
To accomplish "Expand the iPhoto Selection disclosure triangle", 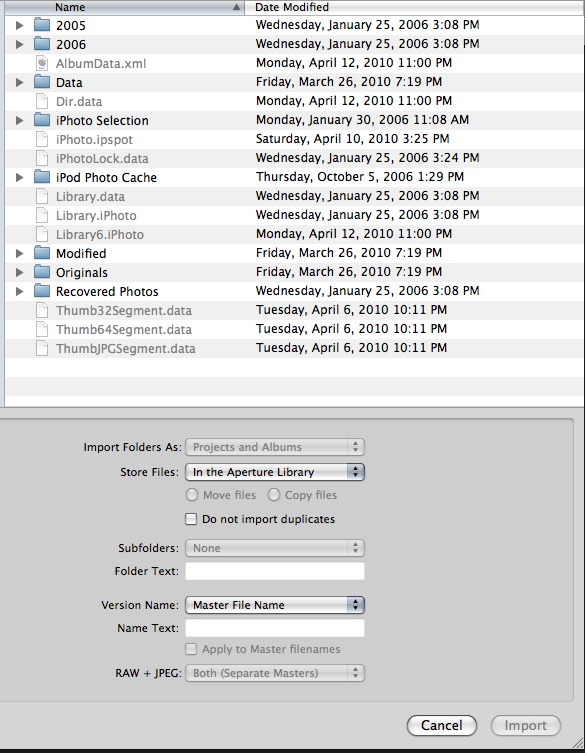I will click(19, 120).
